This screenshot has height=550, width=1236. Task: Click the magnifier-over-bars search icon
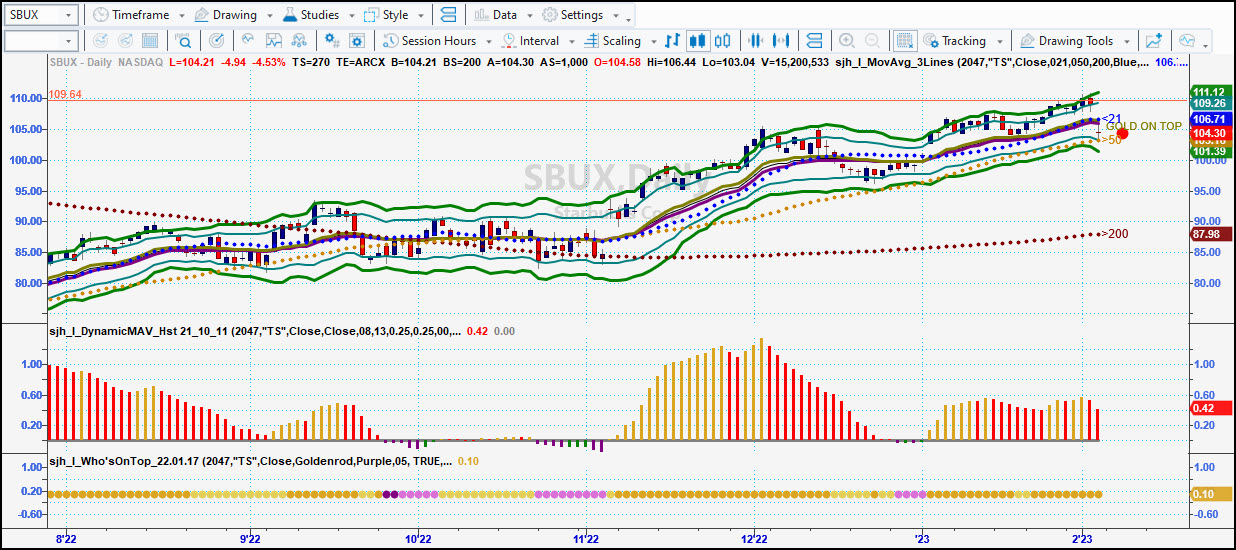[184, 41]
